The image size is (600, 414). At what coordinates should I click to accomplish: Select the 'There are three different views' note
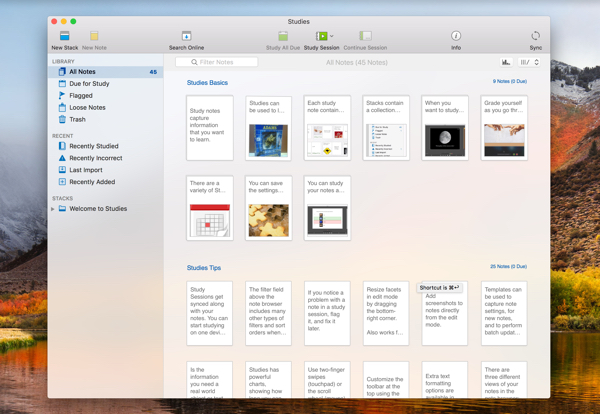coord(504,380)
